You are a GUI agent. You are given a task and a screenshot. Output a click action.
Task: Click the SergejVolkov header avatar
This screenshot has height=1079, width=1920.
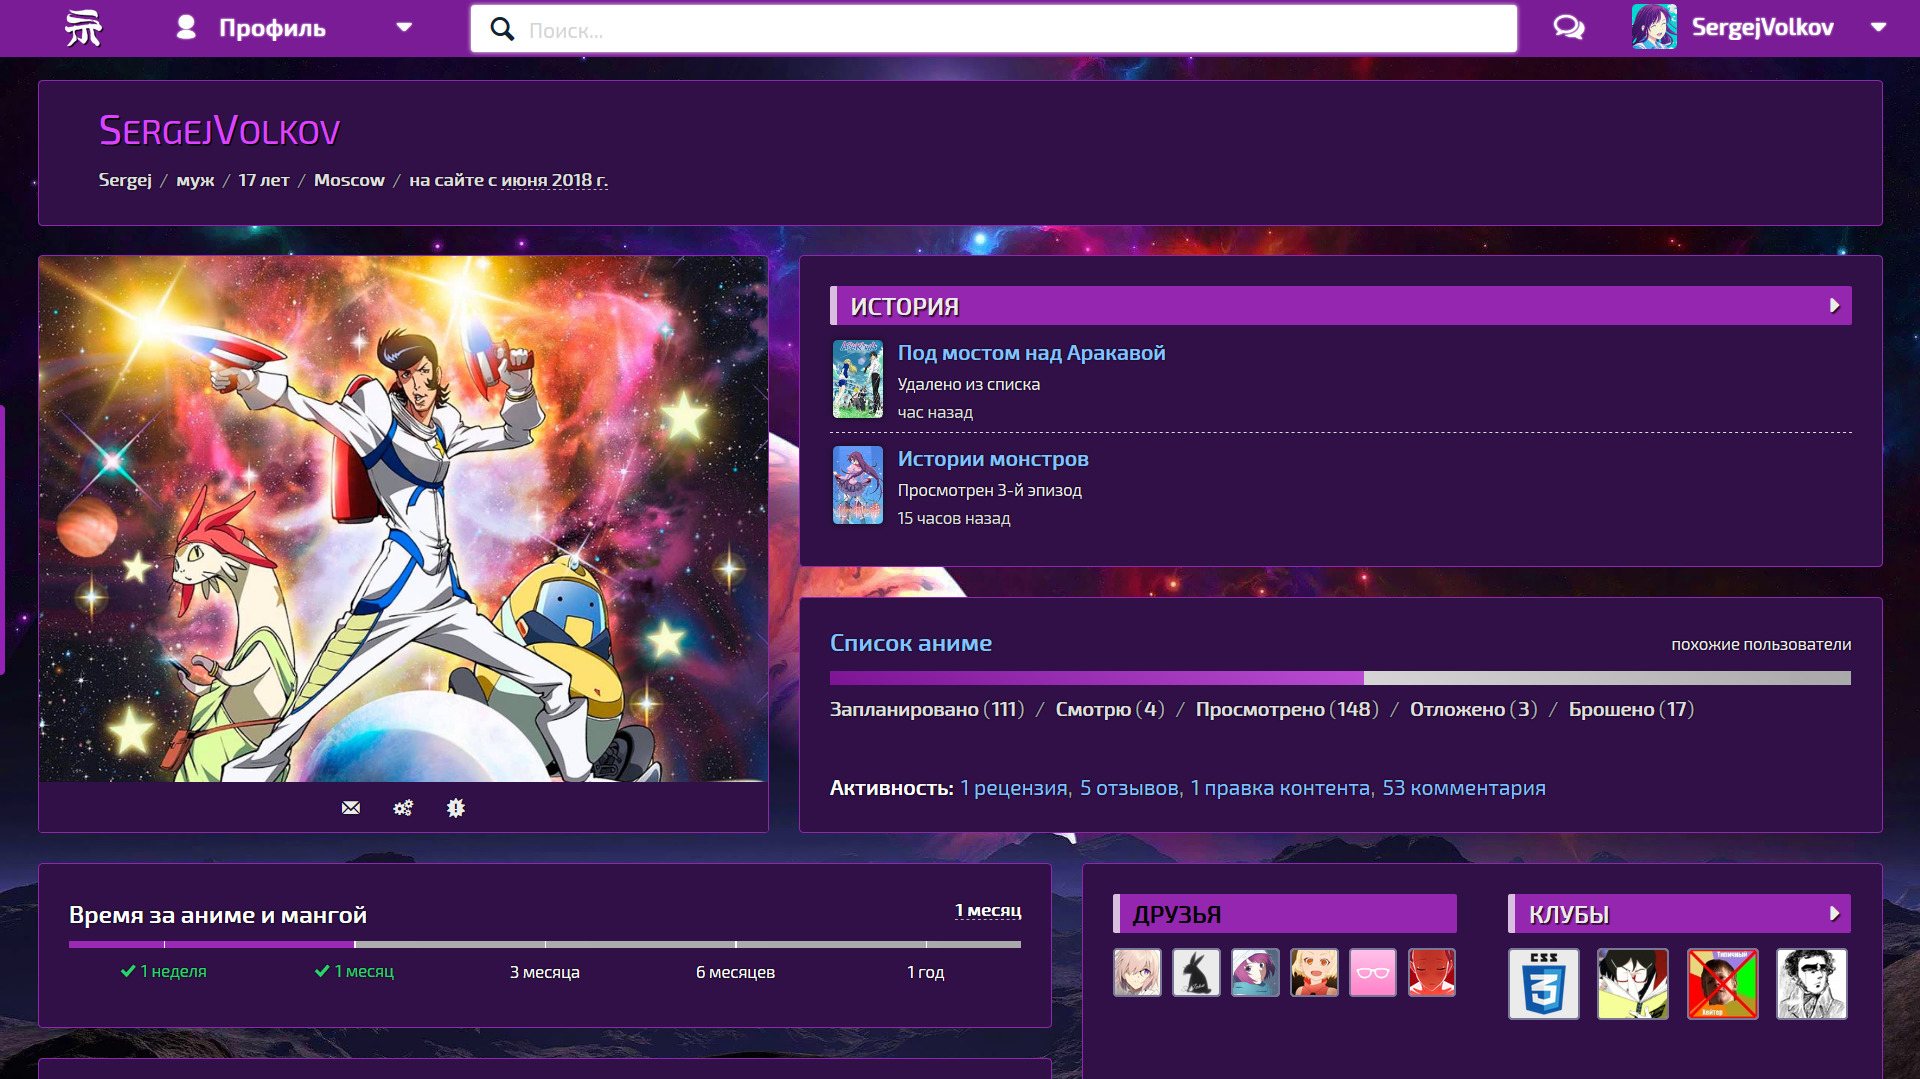pos(1654,27)
